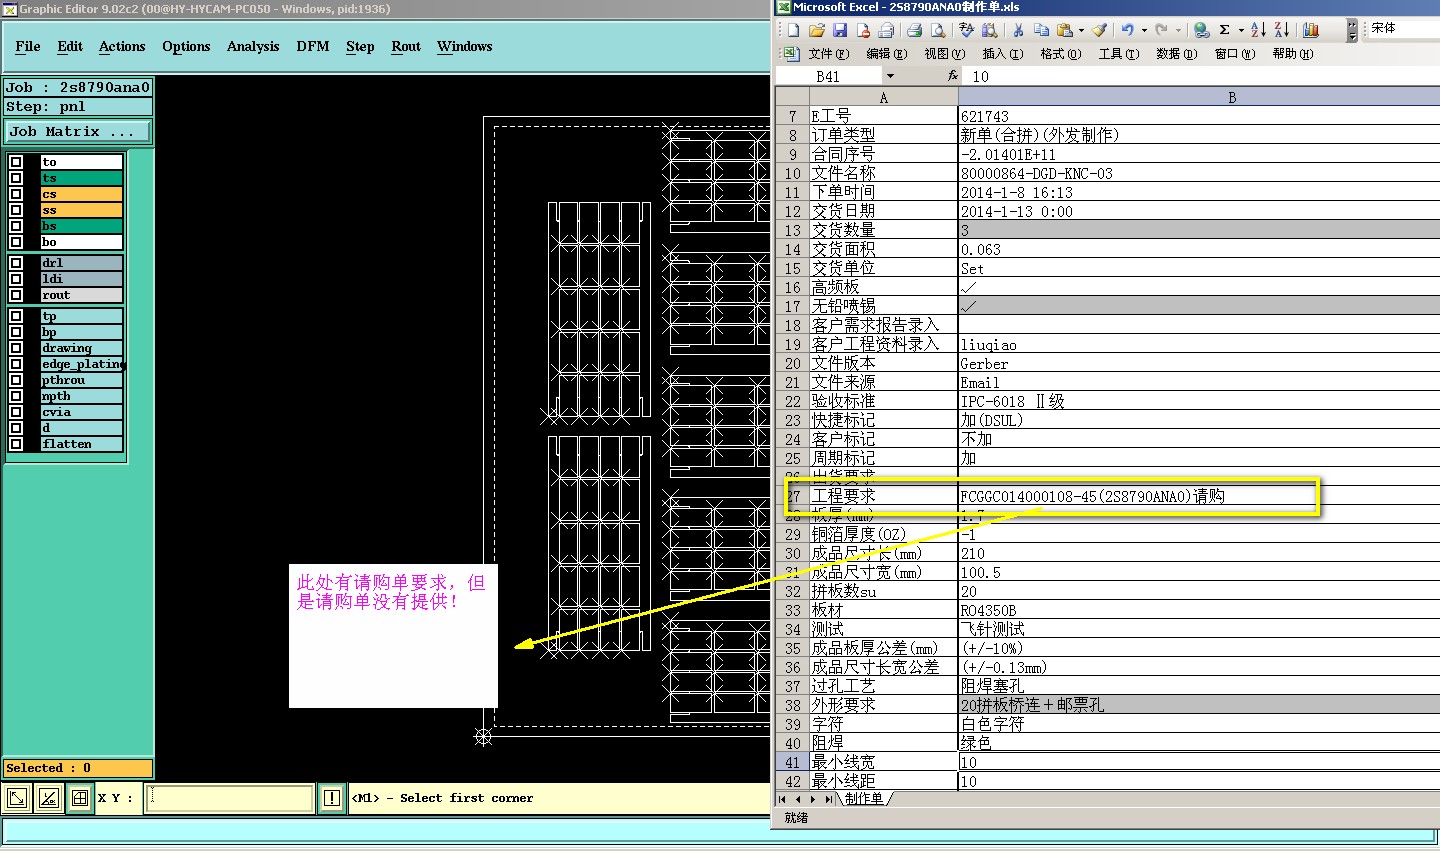The image size is (1440, 851).
Task: Click the grid window icon left of X Y
Action: [79, 798]
